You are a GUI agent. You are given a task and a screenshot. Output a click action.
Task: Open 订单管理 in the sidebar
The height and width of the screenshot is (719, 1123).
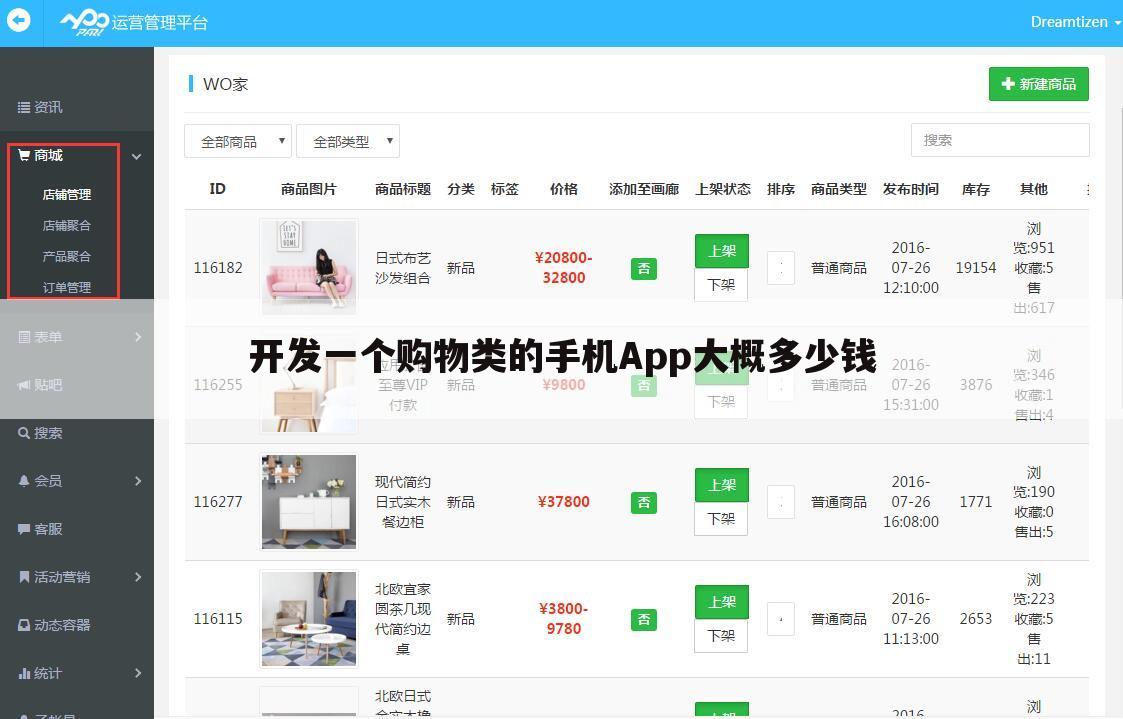pos(67,287)
